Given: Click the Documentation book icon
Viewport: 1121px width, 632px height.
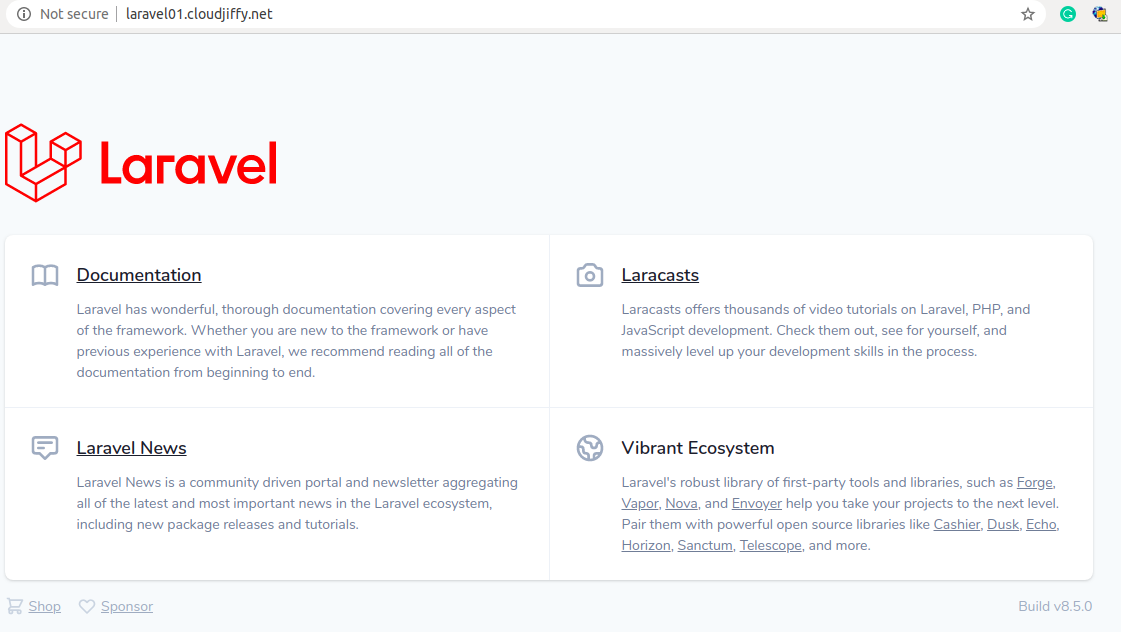Looking at the screenshot, I should tap(45, 275).
